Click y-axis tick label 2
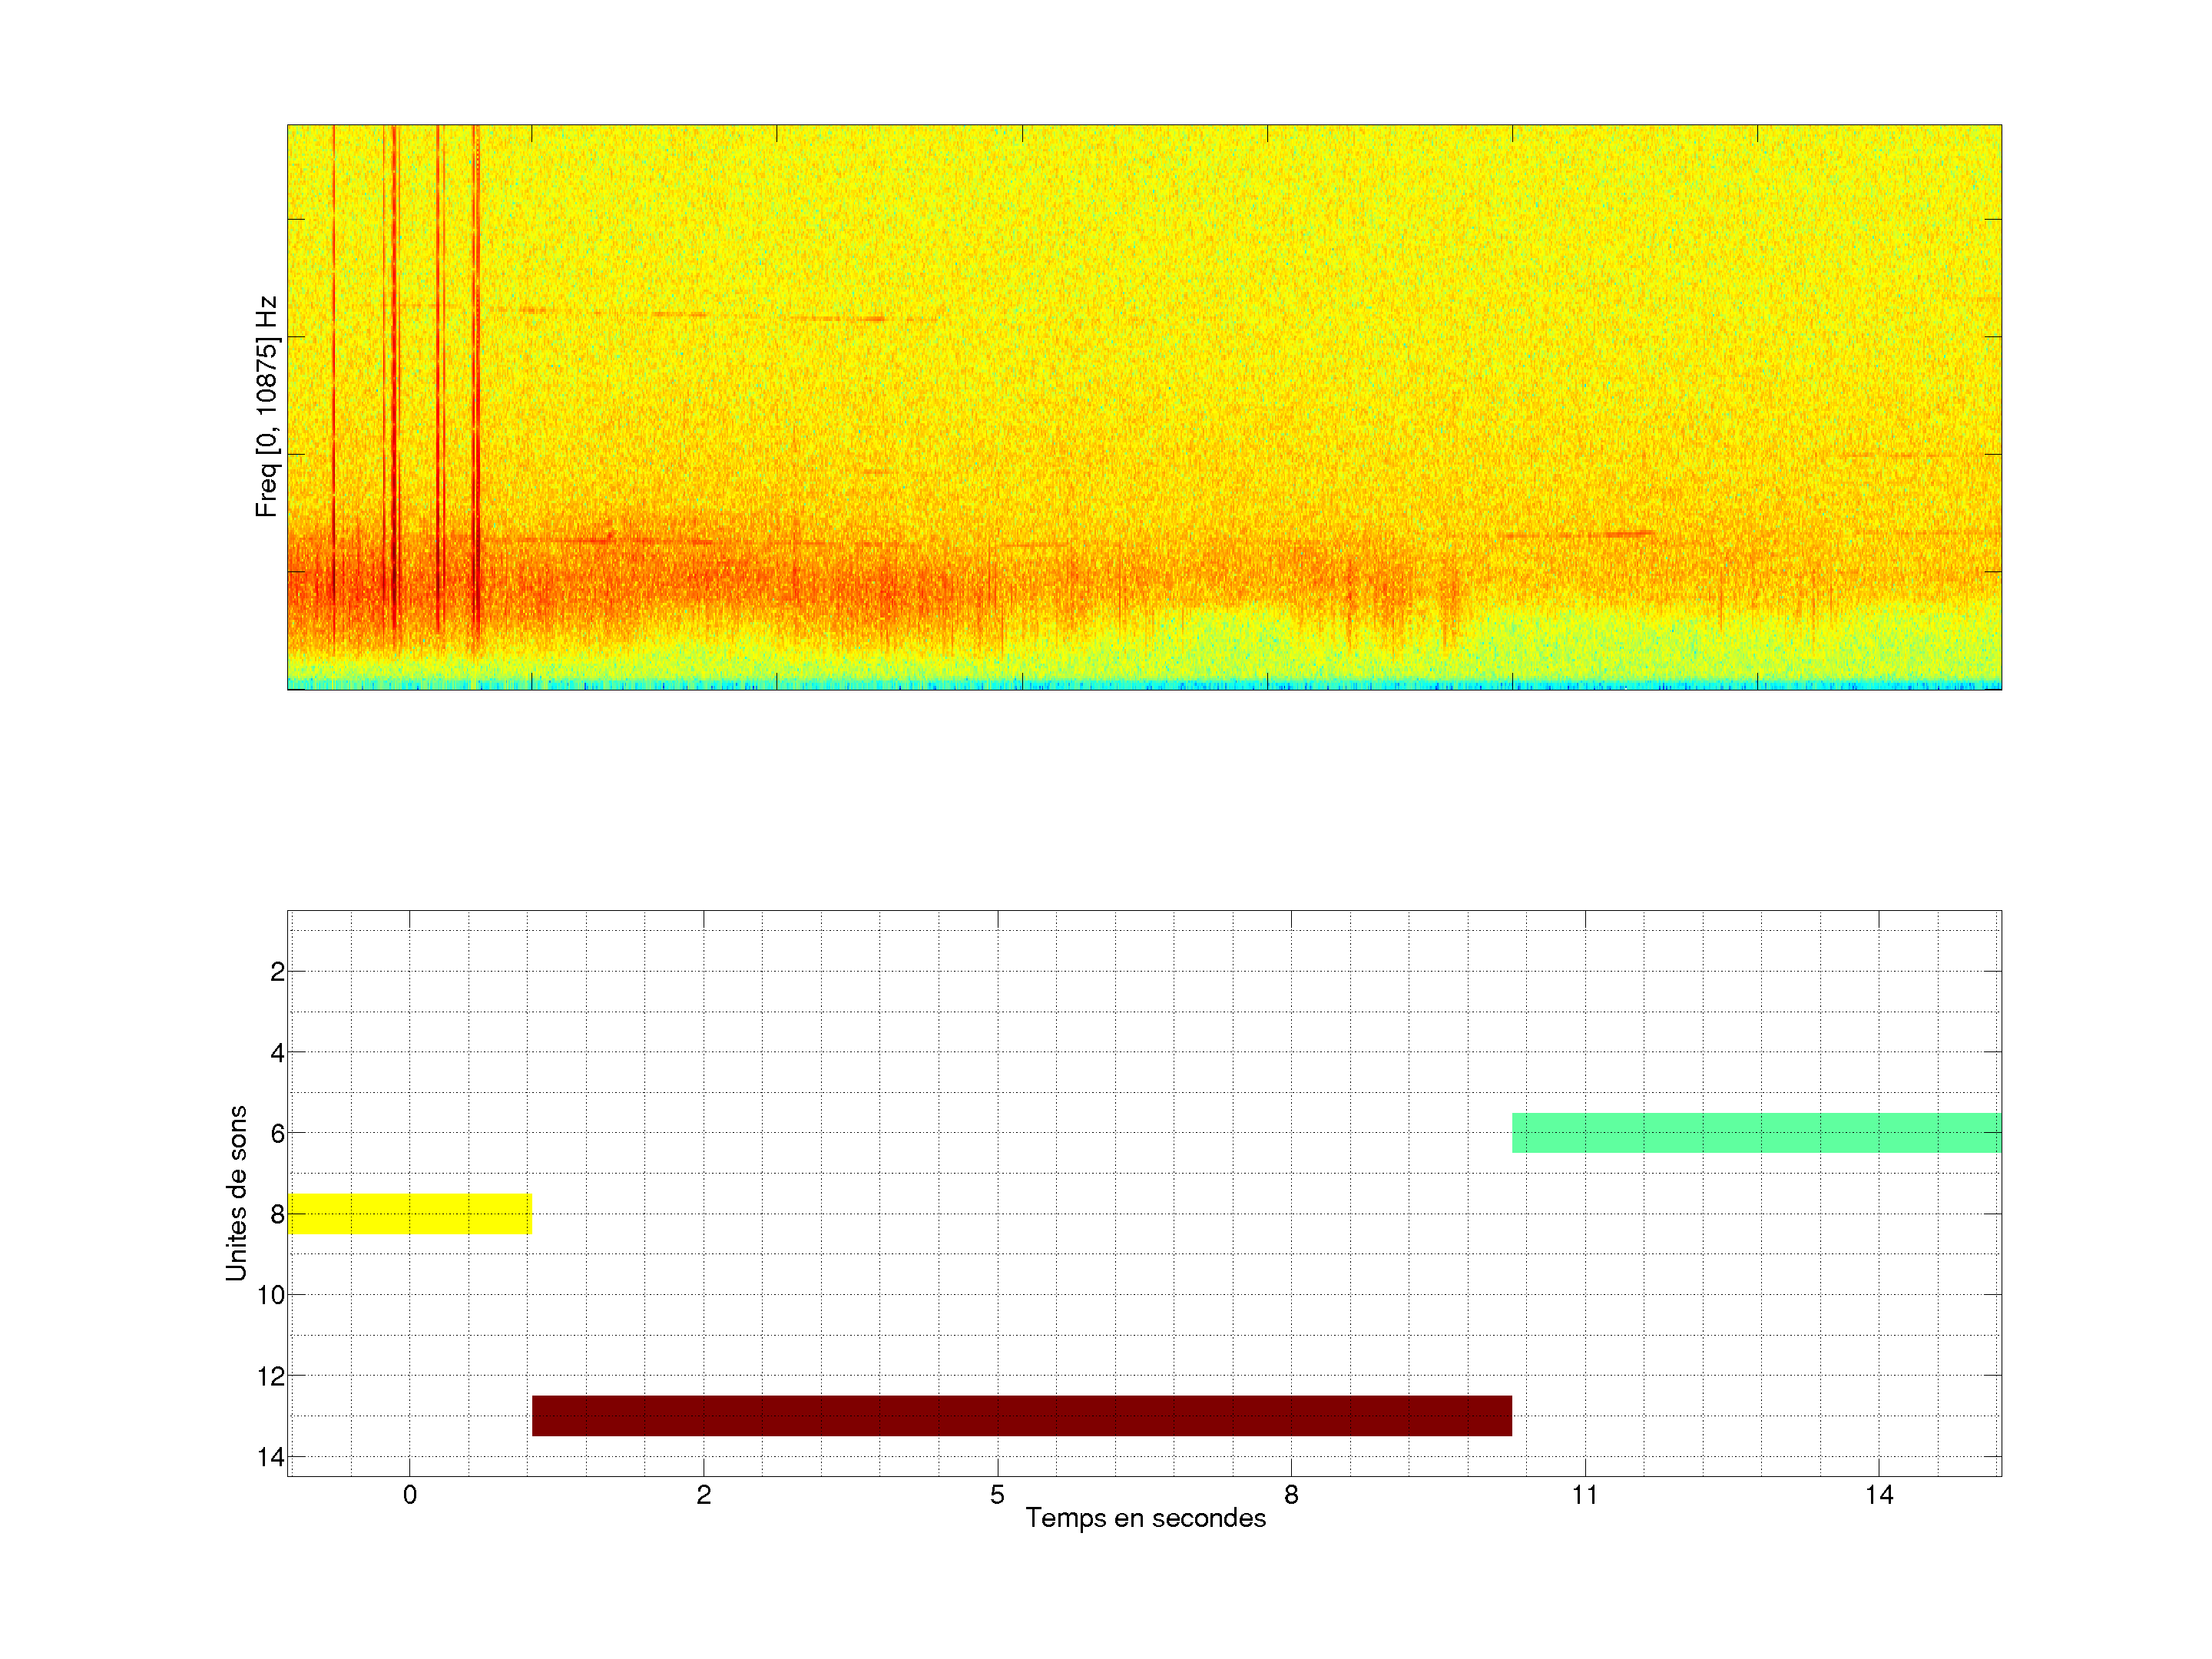2212x1659 pixels. [x=277, y=972]
